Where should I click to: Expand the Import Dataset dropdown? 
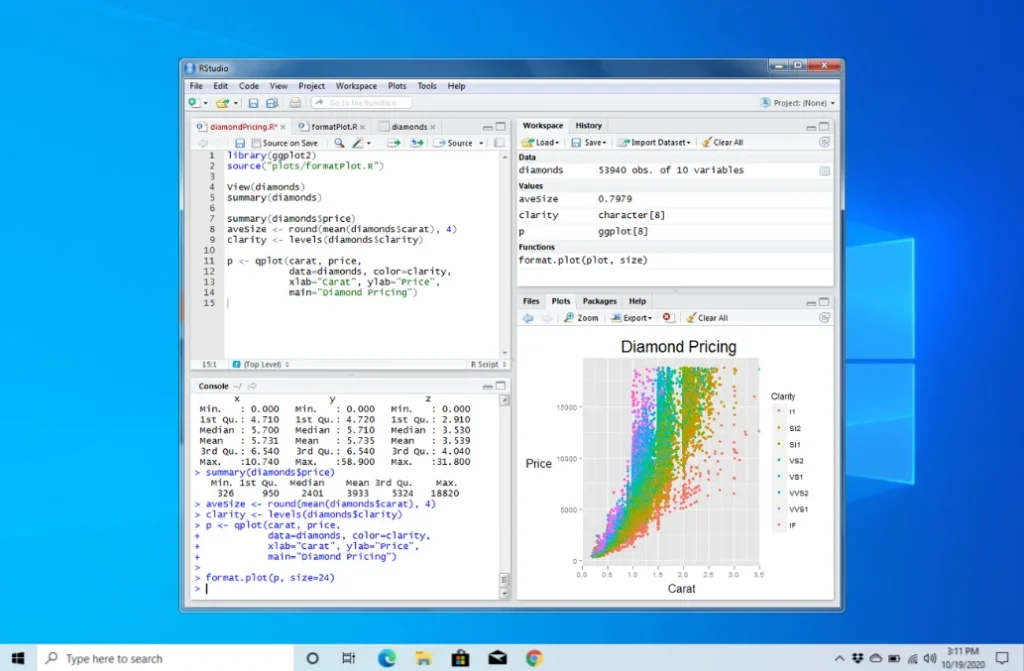655,143
